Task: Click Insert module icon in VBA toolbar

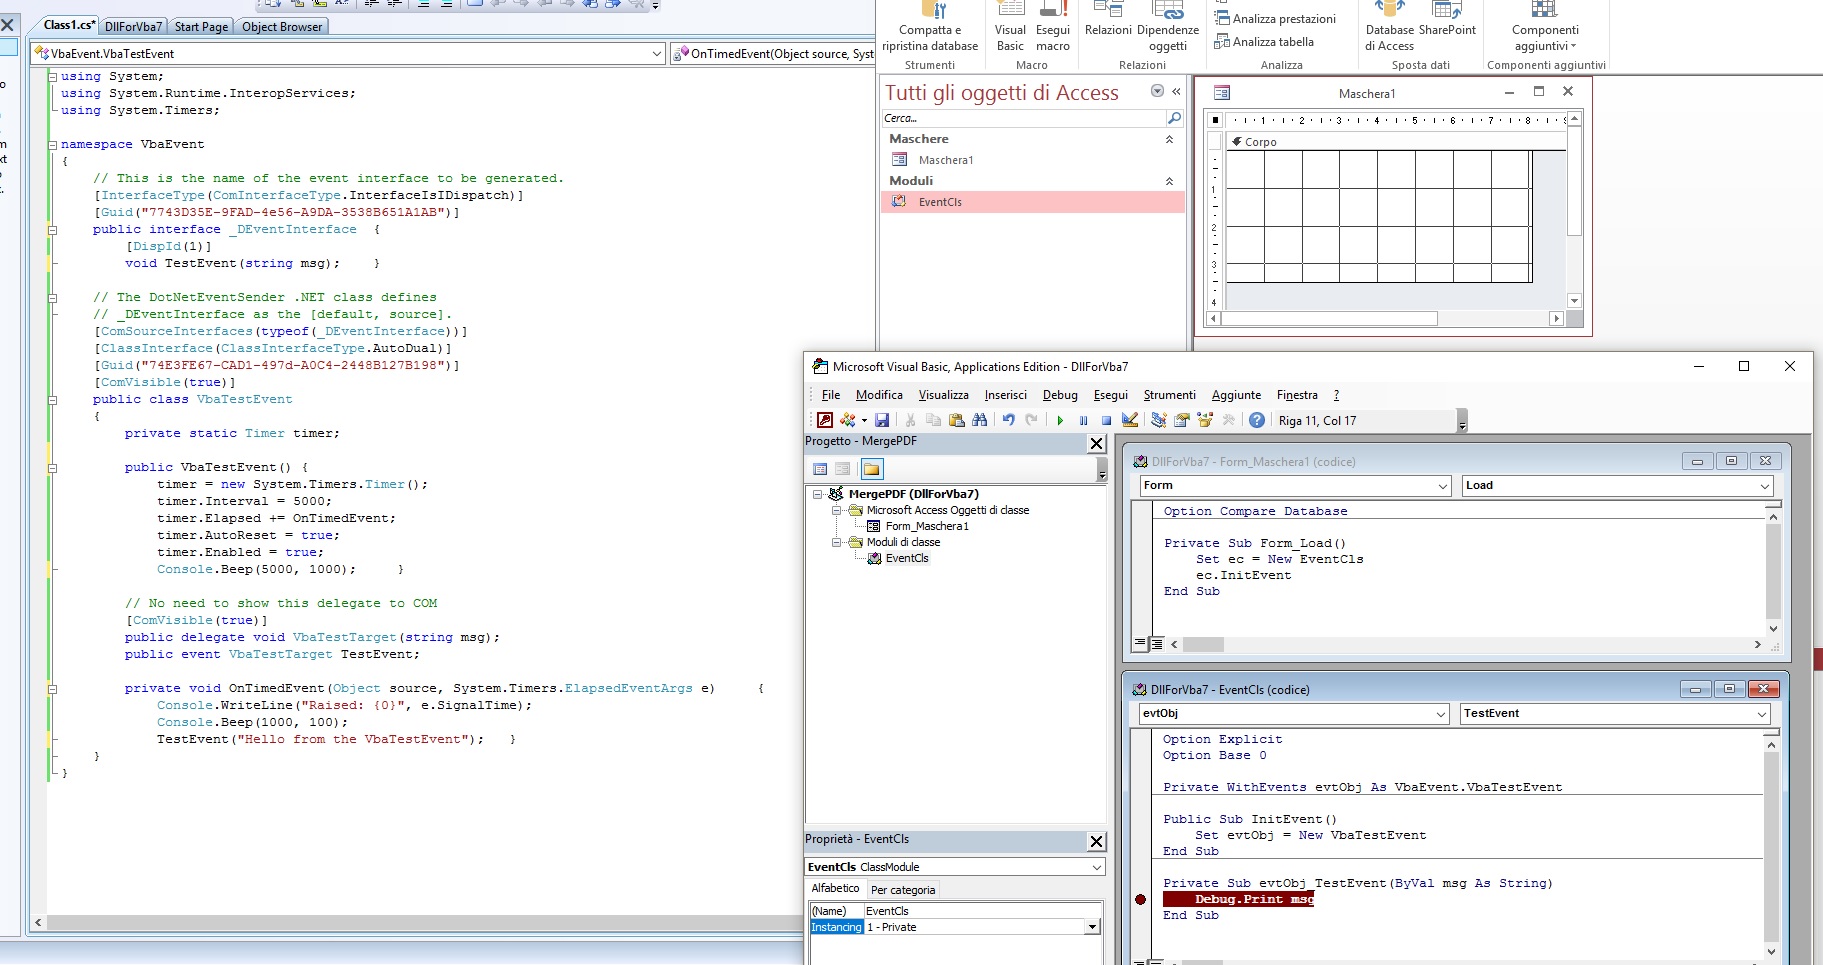Action: [848, 420]
